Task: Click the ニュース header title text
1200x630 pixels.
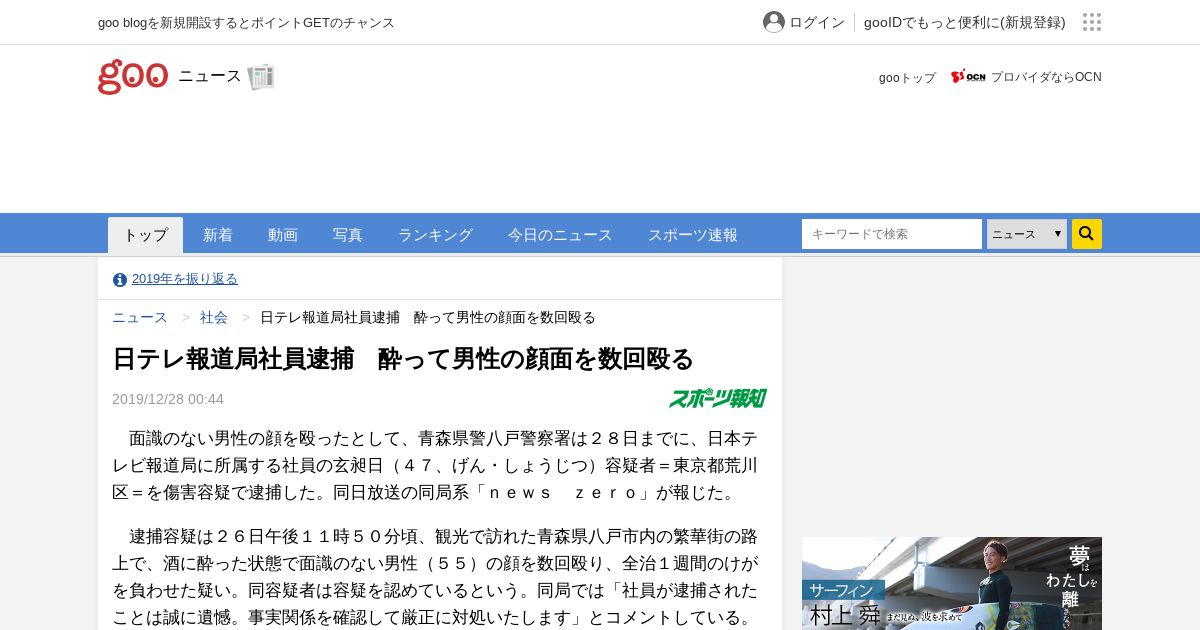Action: (x=210, y=76)
